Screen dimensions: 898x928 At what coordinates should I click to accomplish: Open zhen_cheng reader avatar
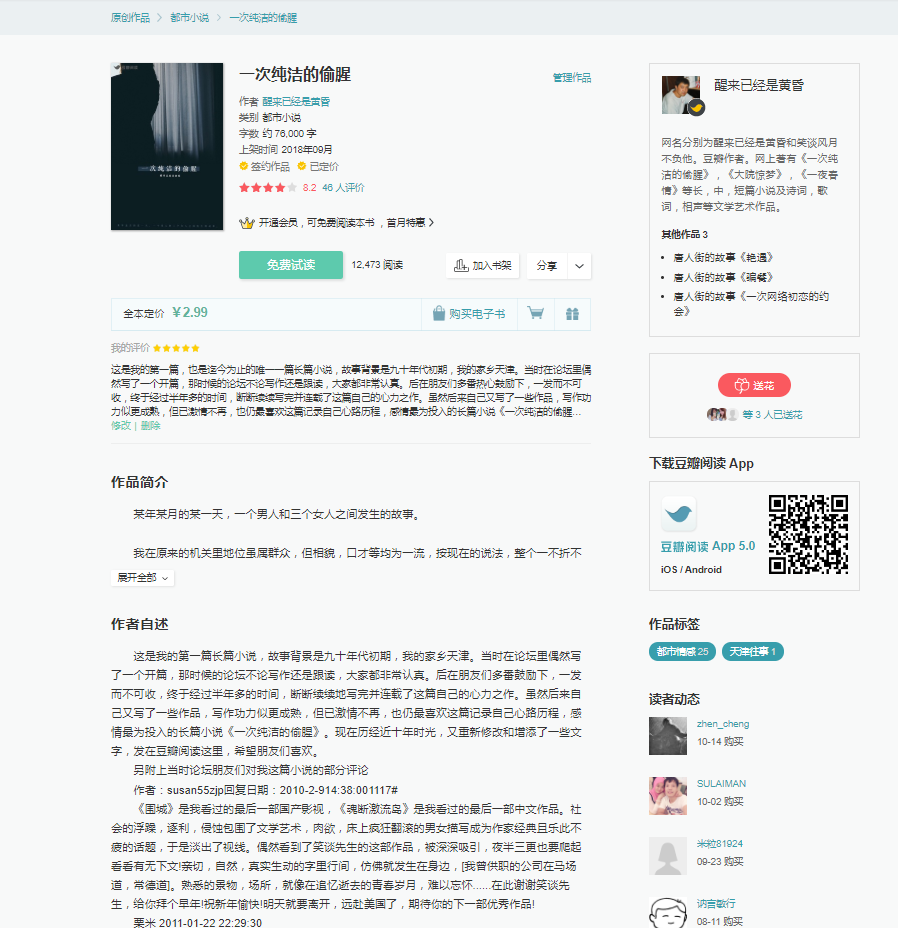point(668,736)
